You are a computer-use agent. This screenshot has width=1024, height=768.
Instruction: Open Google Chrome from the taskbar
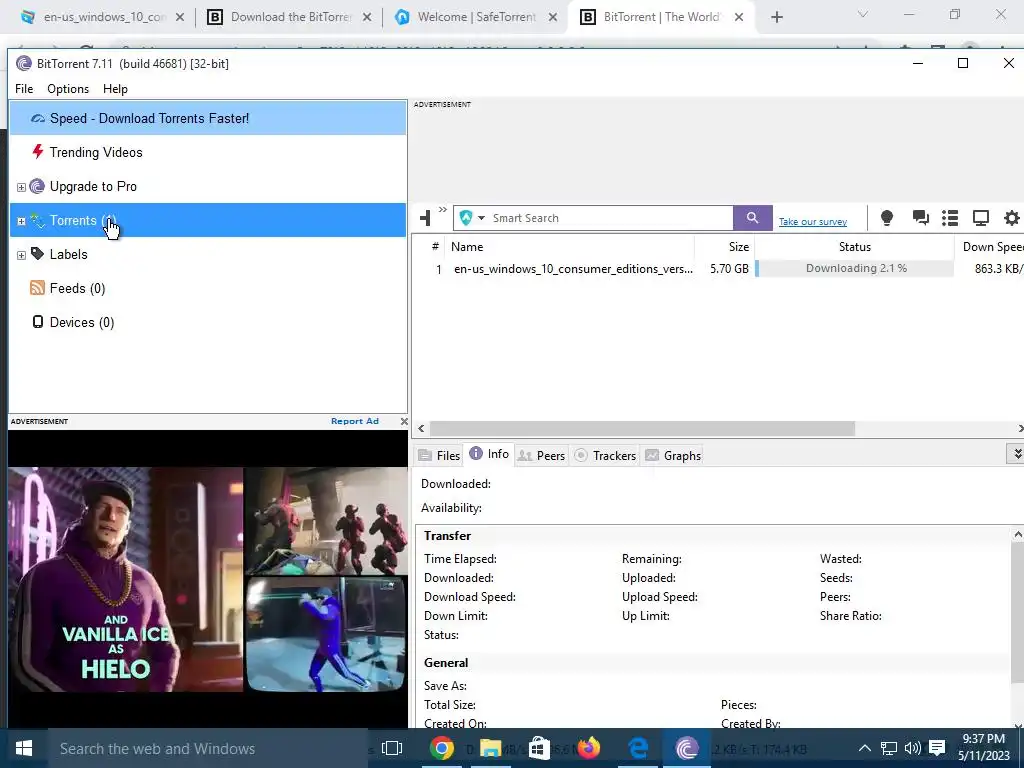441,748
